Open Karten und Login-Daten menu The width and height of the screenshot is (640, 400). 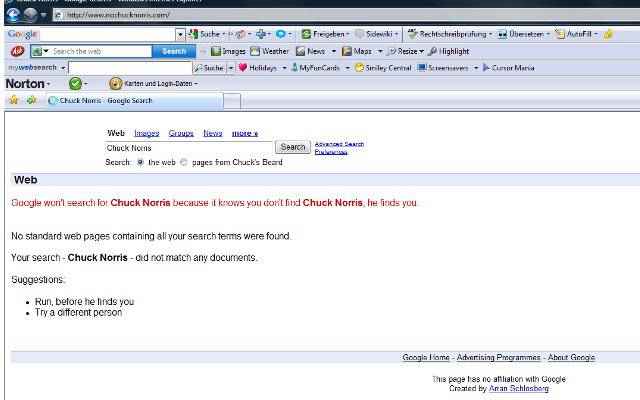(153, 84)
